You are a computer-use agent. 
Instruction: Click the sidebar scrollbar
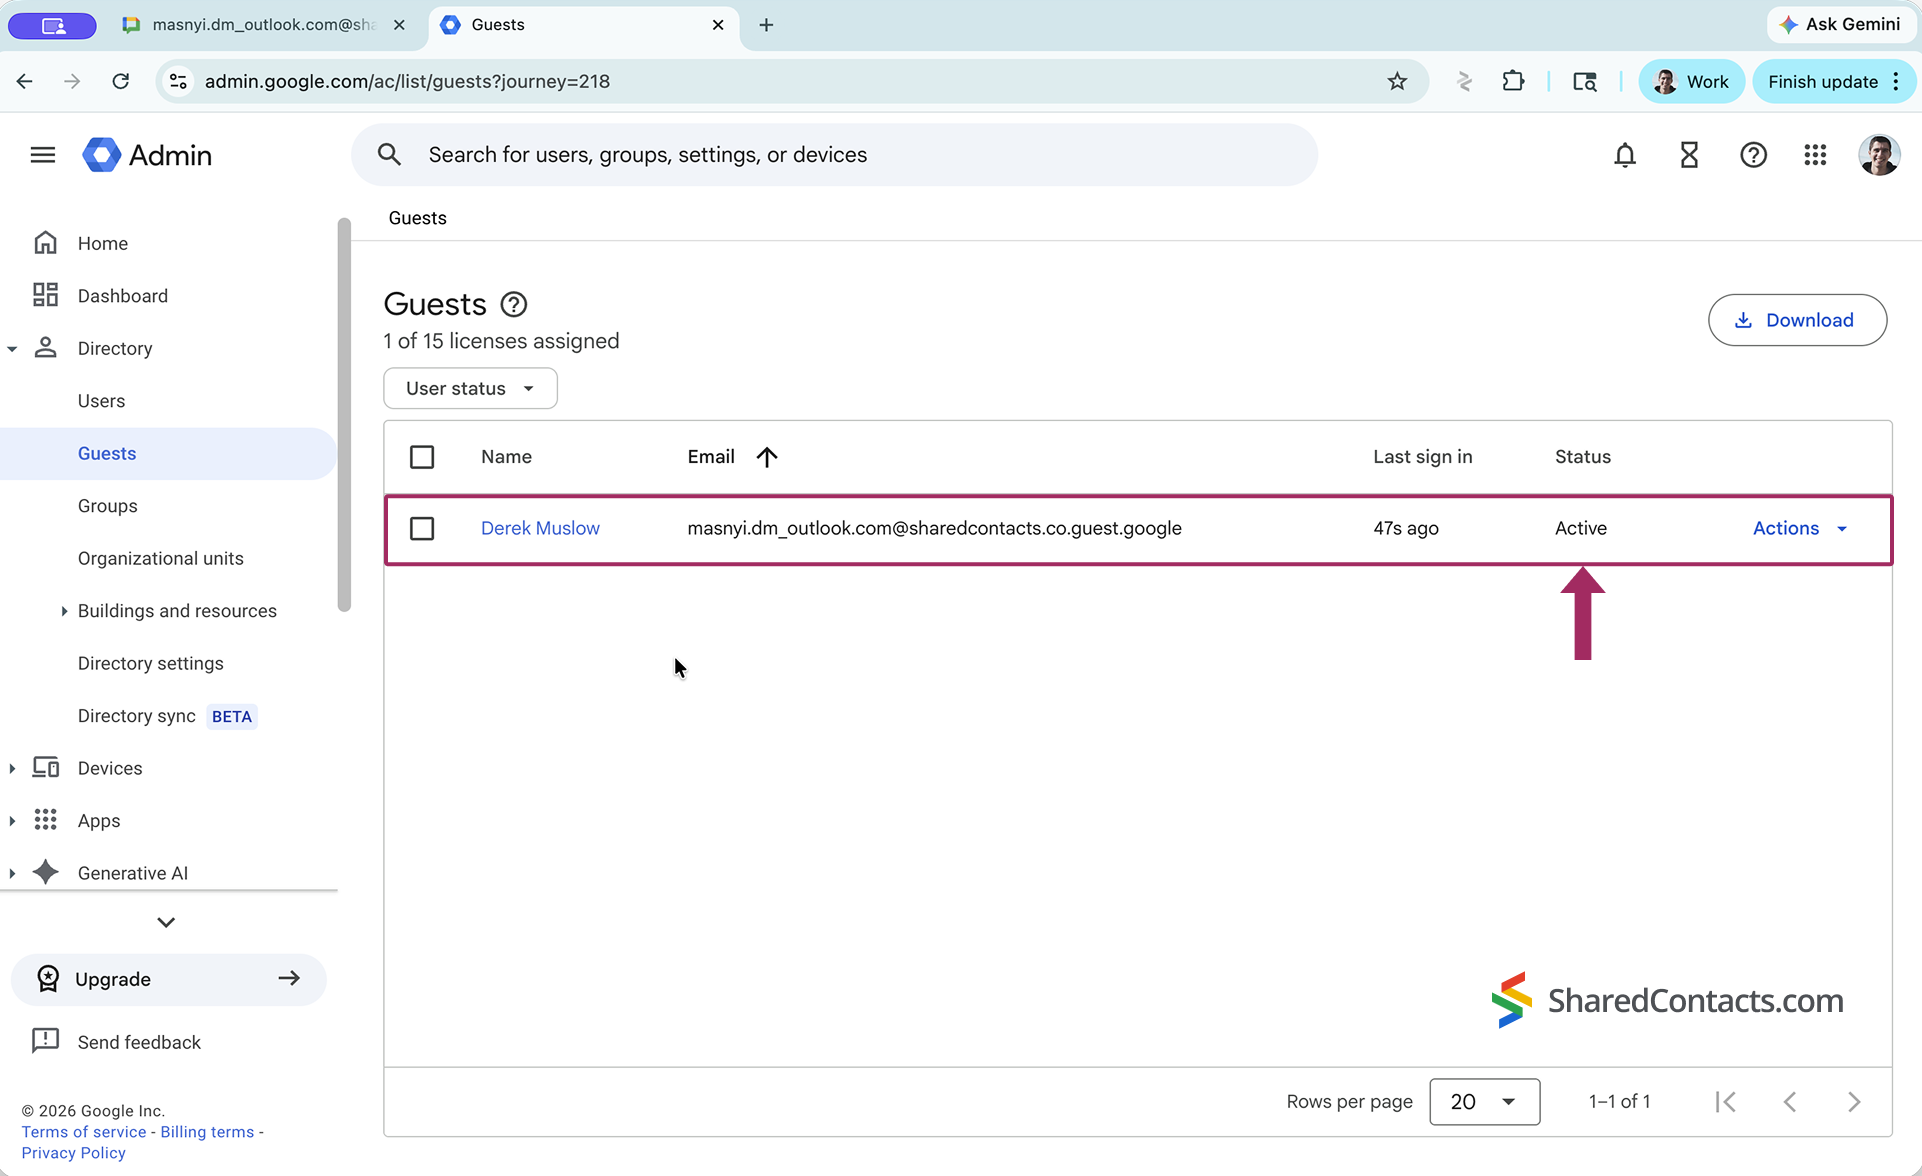344,414
